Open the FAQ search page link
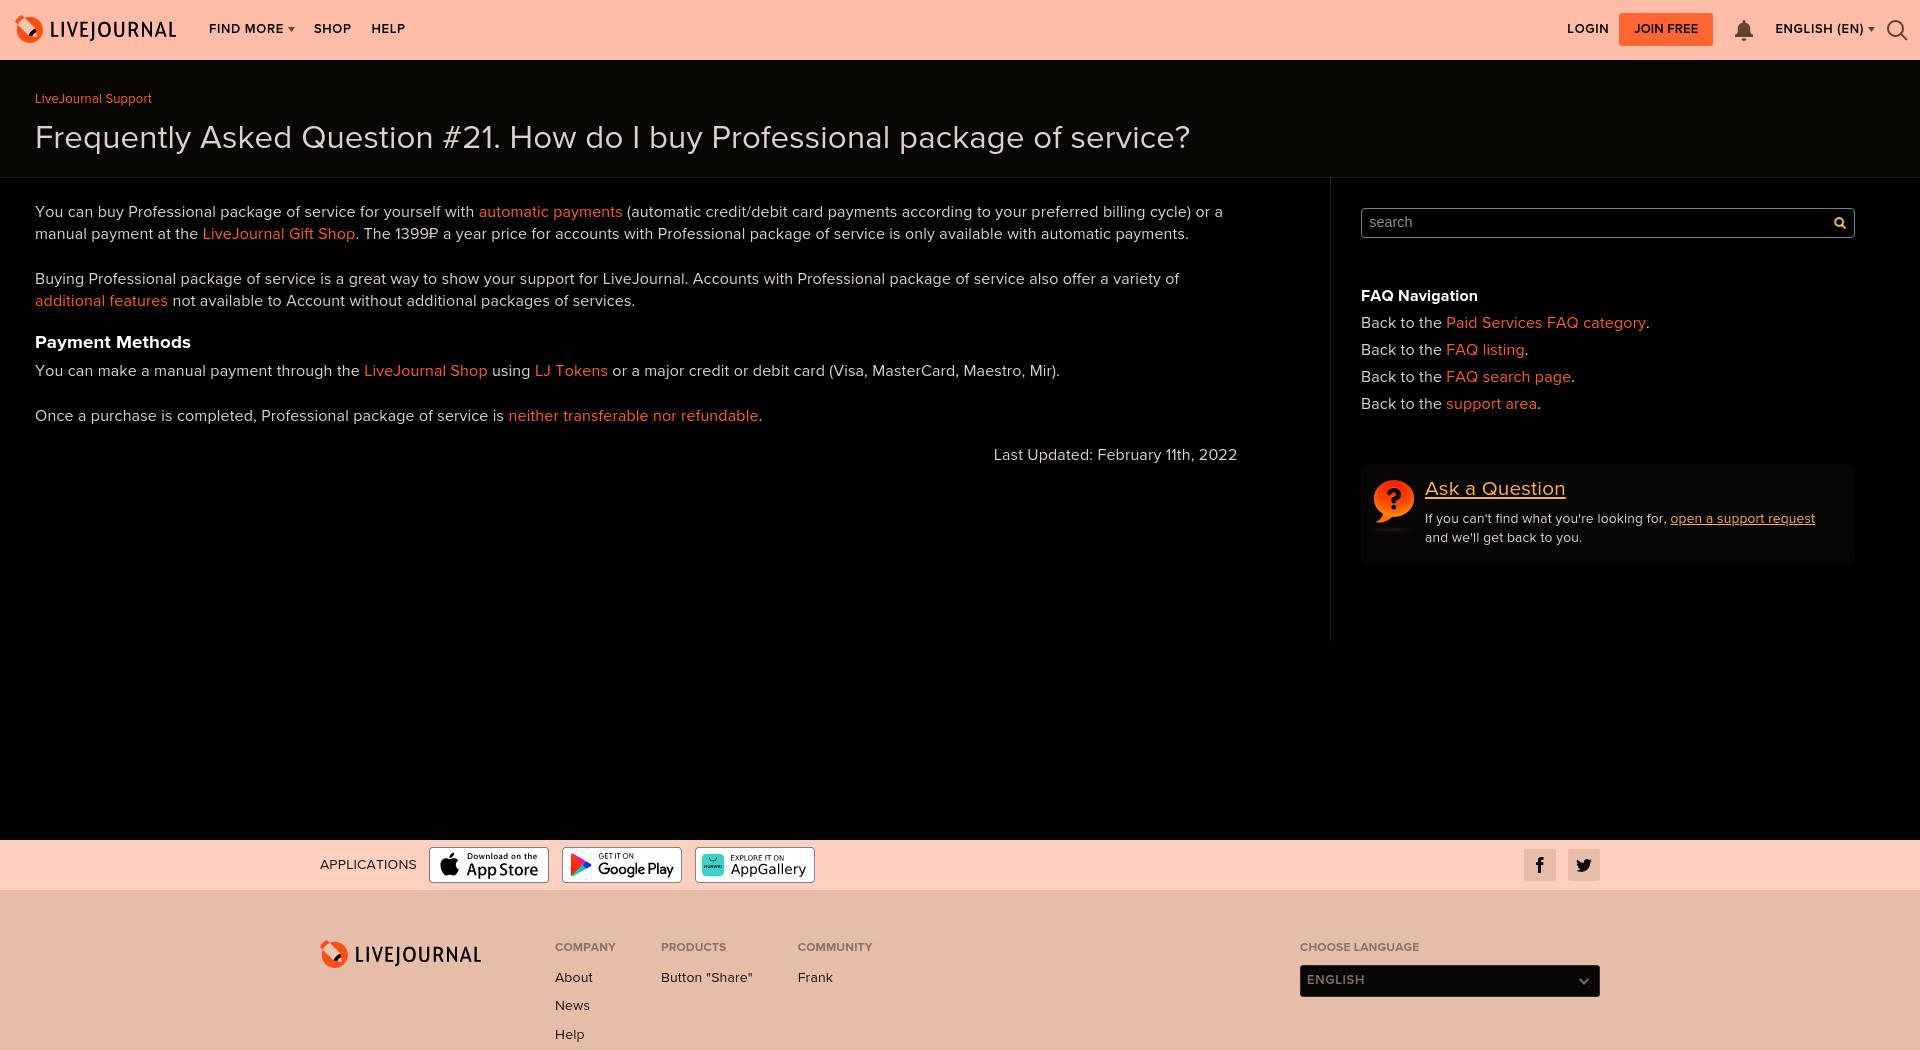This screenshot has width=1920, height=1050. 1509,377
